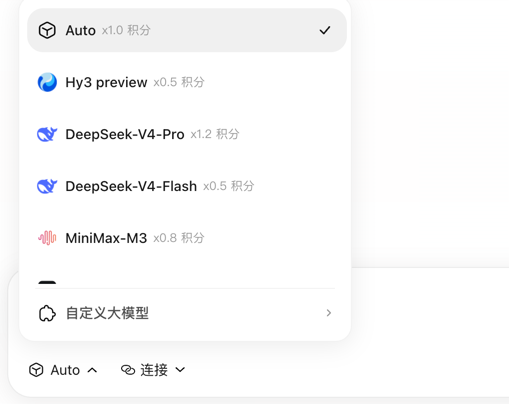The image size is (509, 404).
Task: Expand the 连接 dropdown arrow
Action: [x=180, y=370]
